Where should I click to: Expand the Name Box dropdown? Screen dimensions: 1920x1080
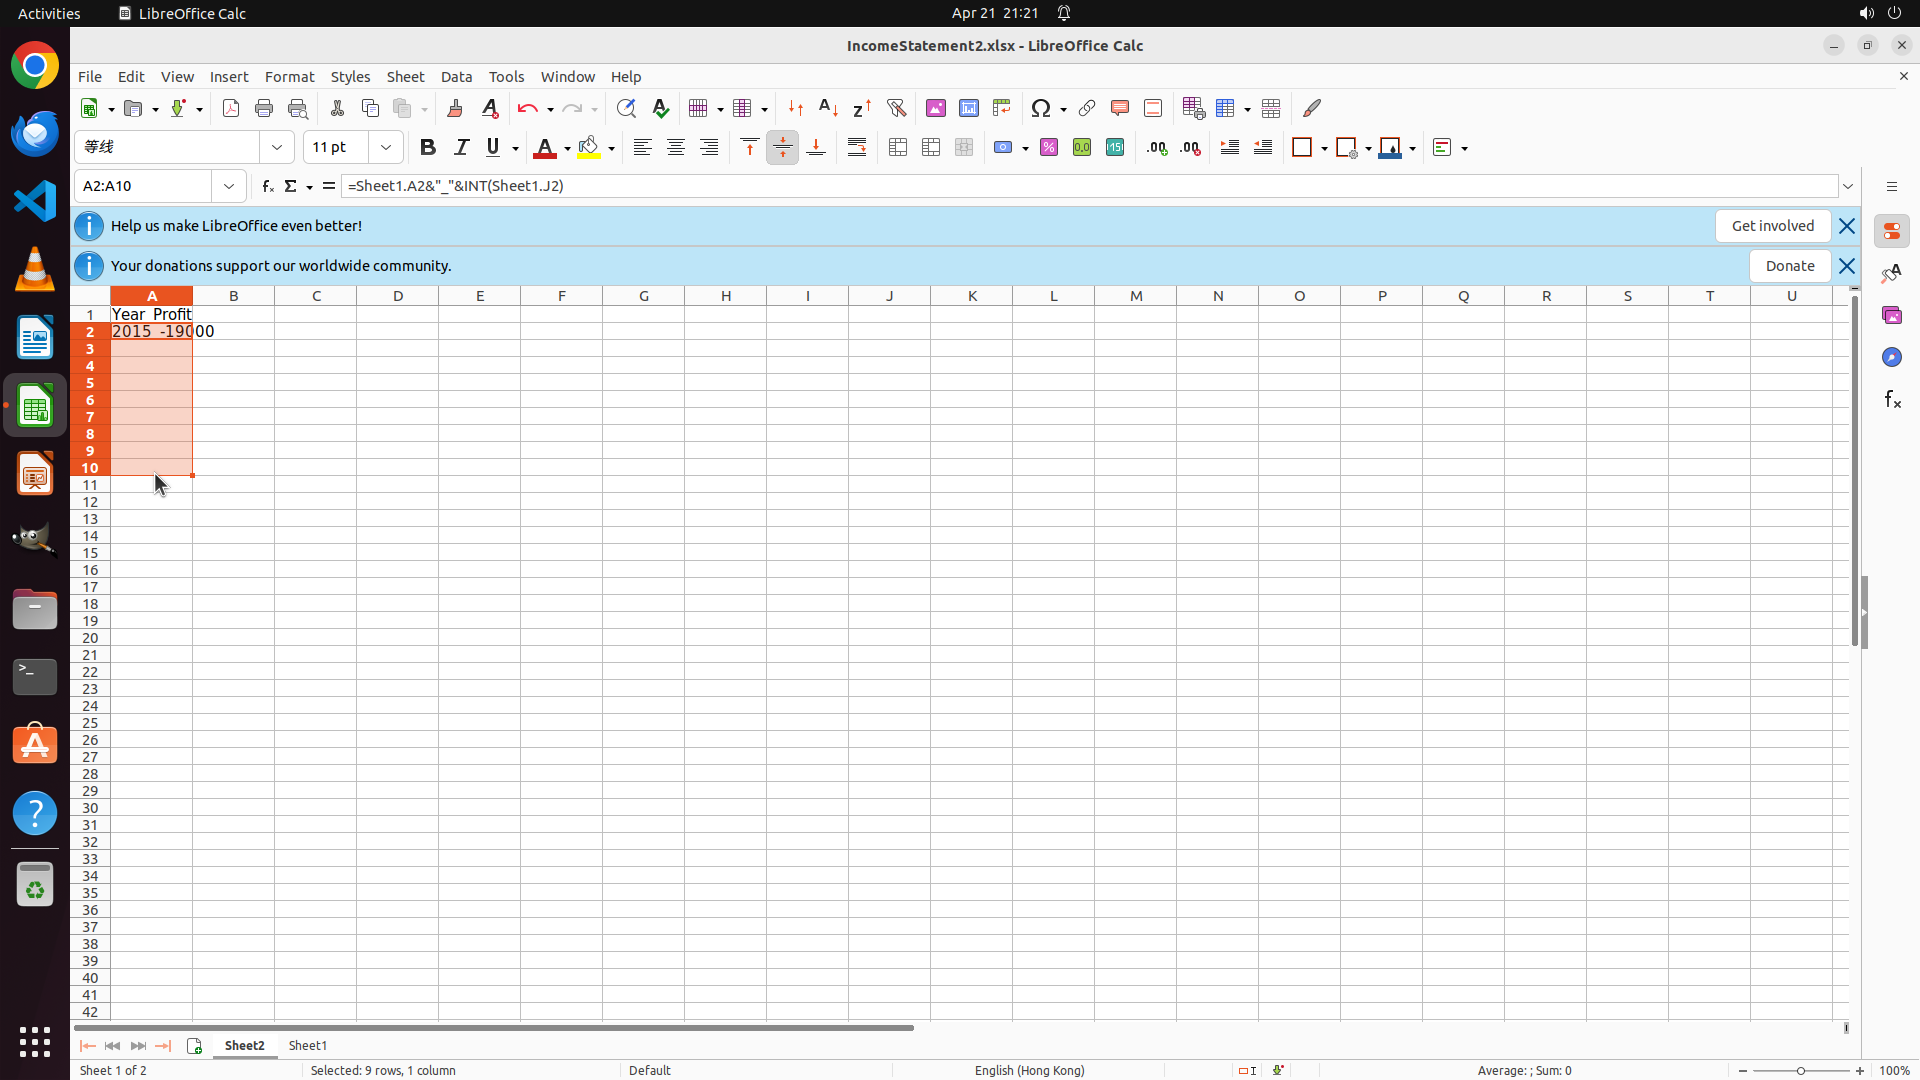pyautogui.click(x=229, y=186)
